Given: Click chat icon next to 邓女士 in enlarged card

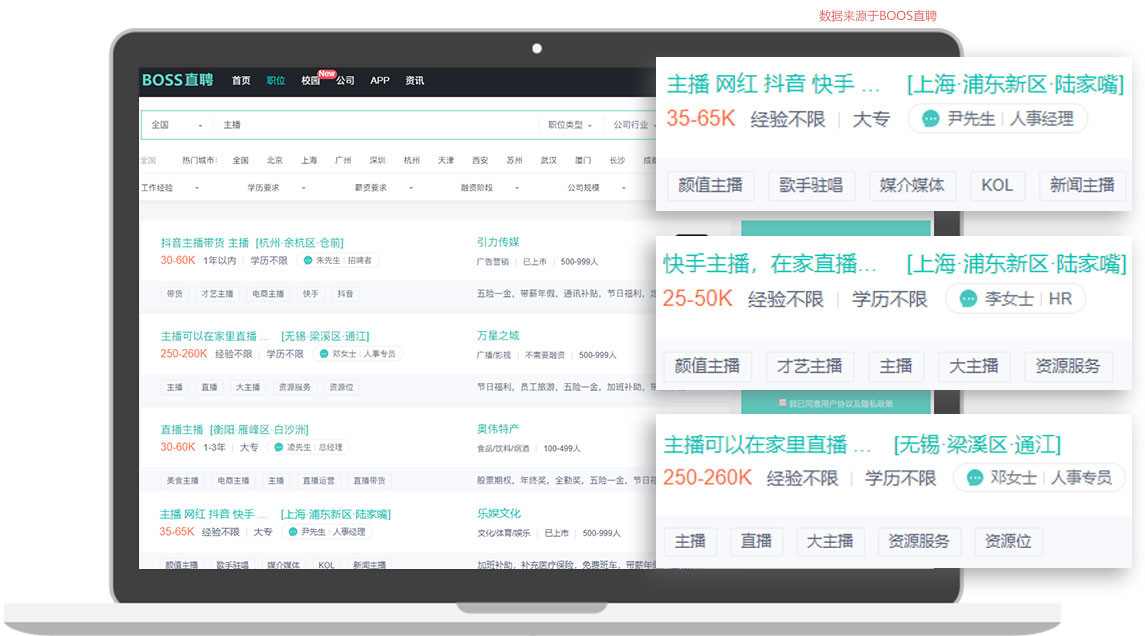Looking at the screenshot, I should click(972, 478).
